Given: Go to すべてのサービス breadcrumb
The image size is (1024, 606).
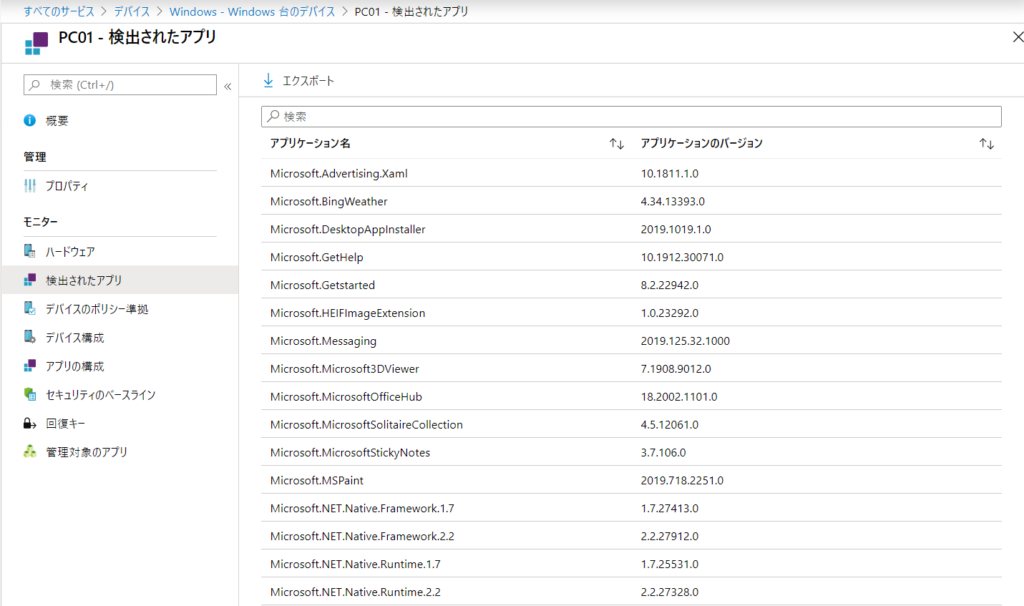Looking at the screenshot, I should coord(59,12).
